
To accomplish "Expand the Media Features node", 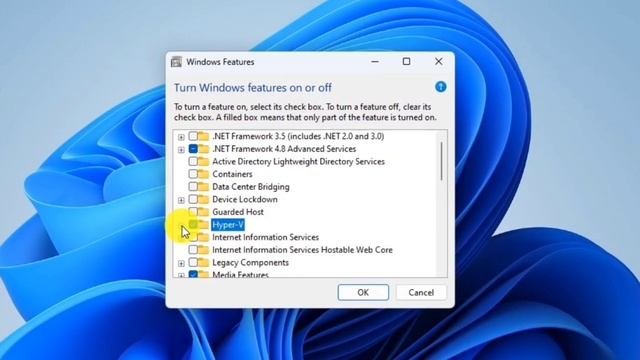I will click(181, 276).
